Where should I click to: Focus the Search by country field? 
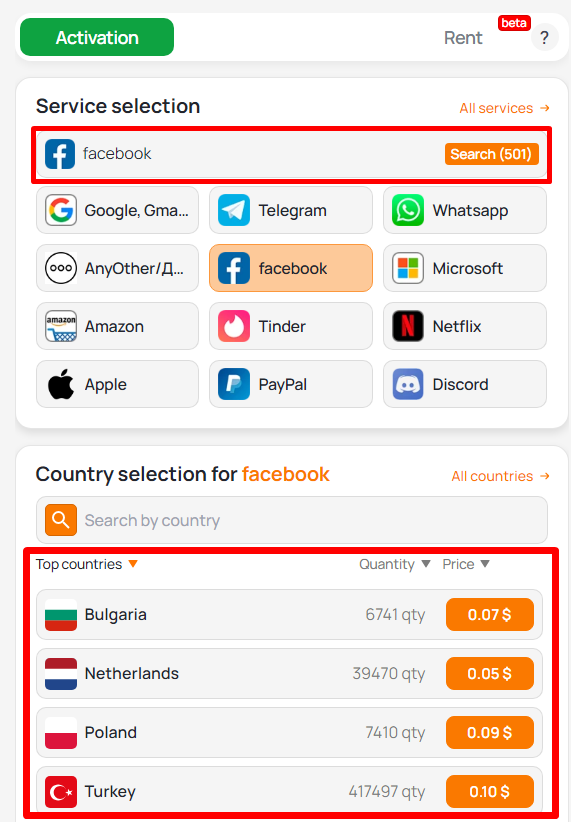click(x=292, y=520)
